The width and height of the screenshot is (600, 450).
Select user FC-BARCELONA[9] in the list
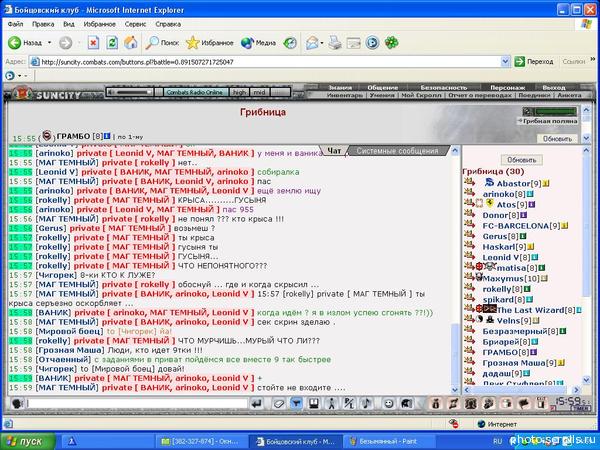click(x=521, y=226)
